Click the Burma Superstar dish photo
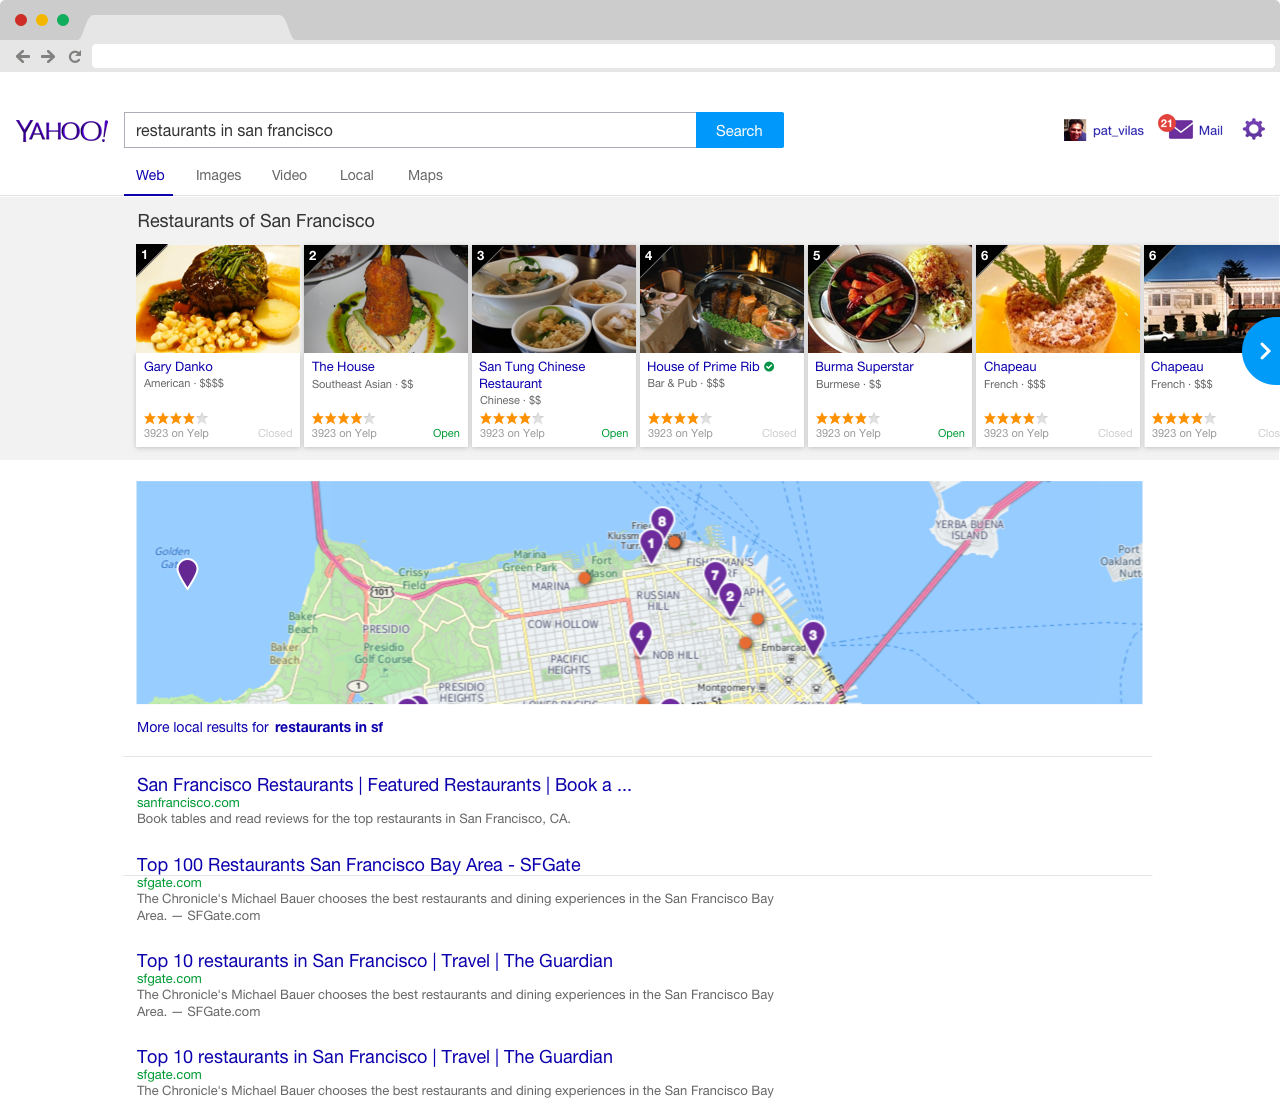Viewport: 1280px width, 1098px height. click(x=890, y=299)
